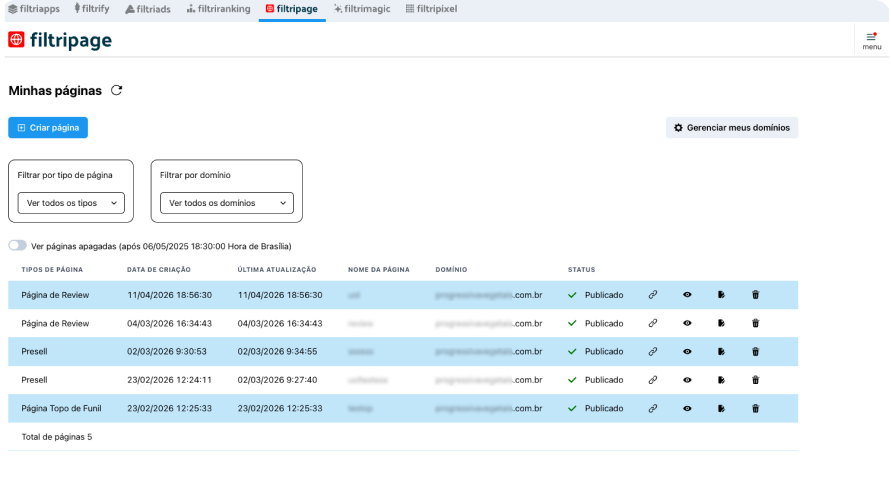This screenshot has width=891, height=501.
Task: Click the refresh icon beside Minhas páginas
Action: click(117, 90)
